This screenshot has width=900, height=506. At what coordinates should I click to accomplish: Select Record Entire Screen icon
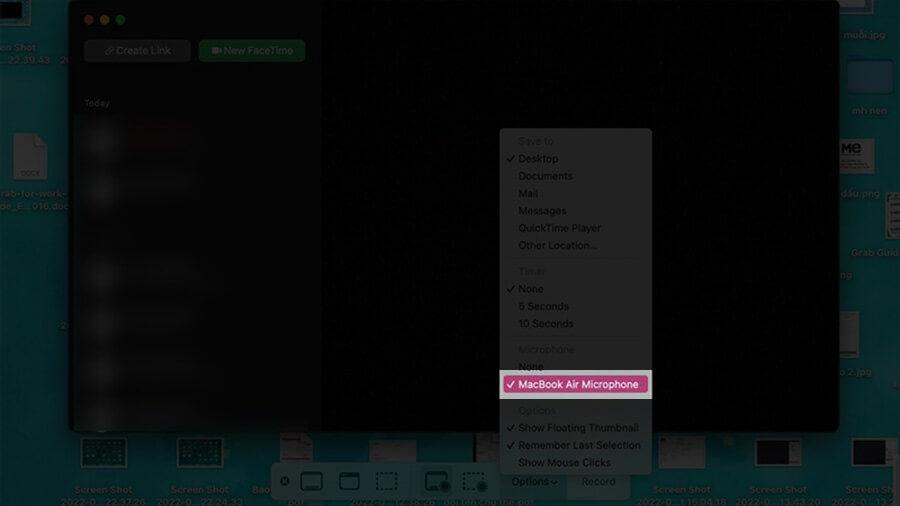click(x=436, y=482)
